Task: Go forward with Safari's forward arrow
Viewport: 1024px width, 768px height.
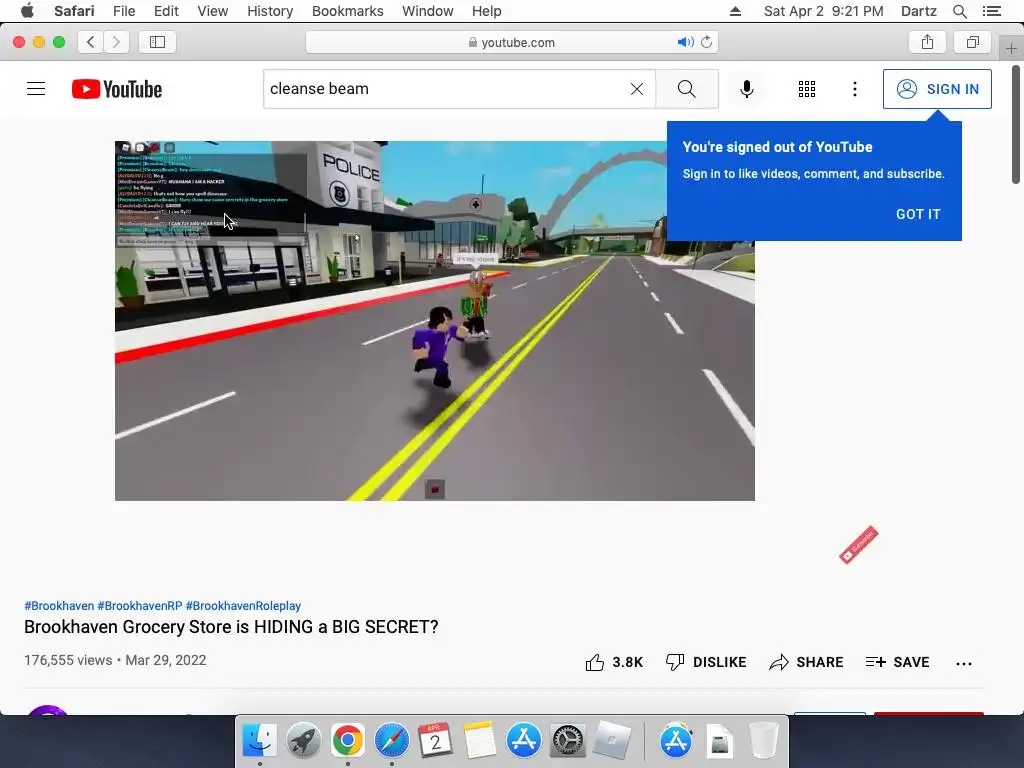Action: [x=116, y=42]
